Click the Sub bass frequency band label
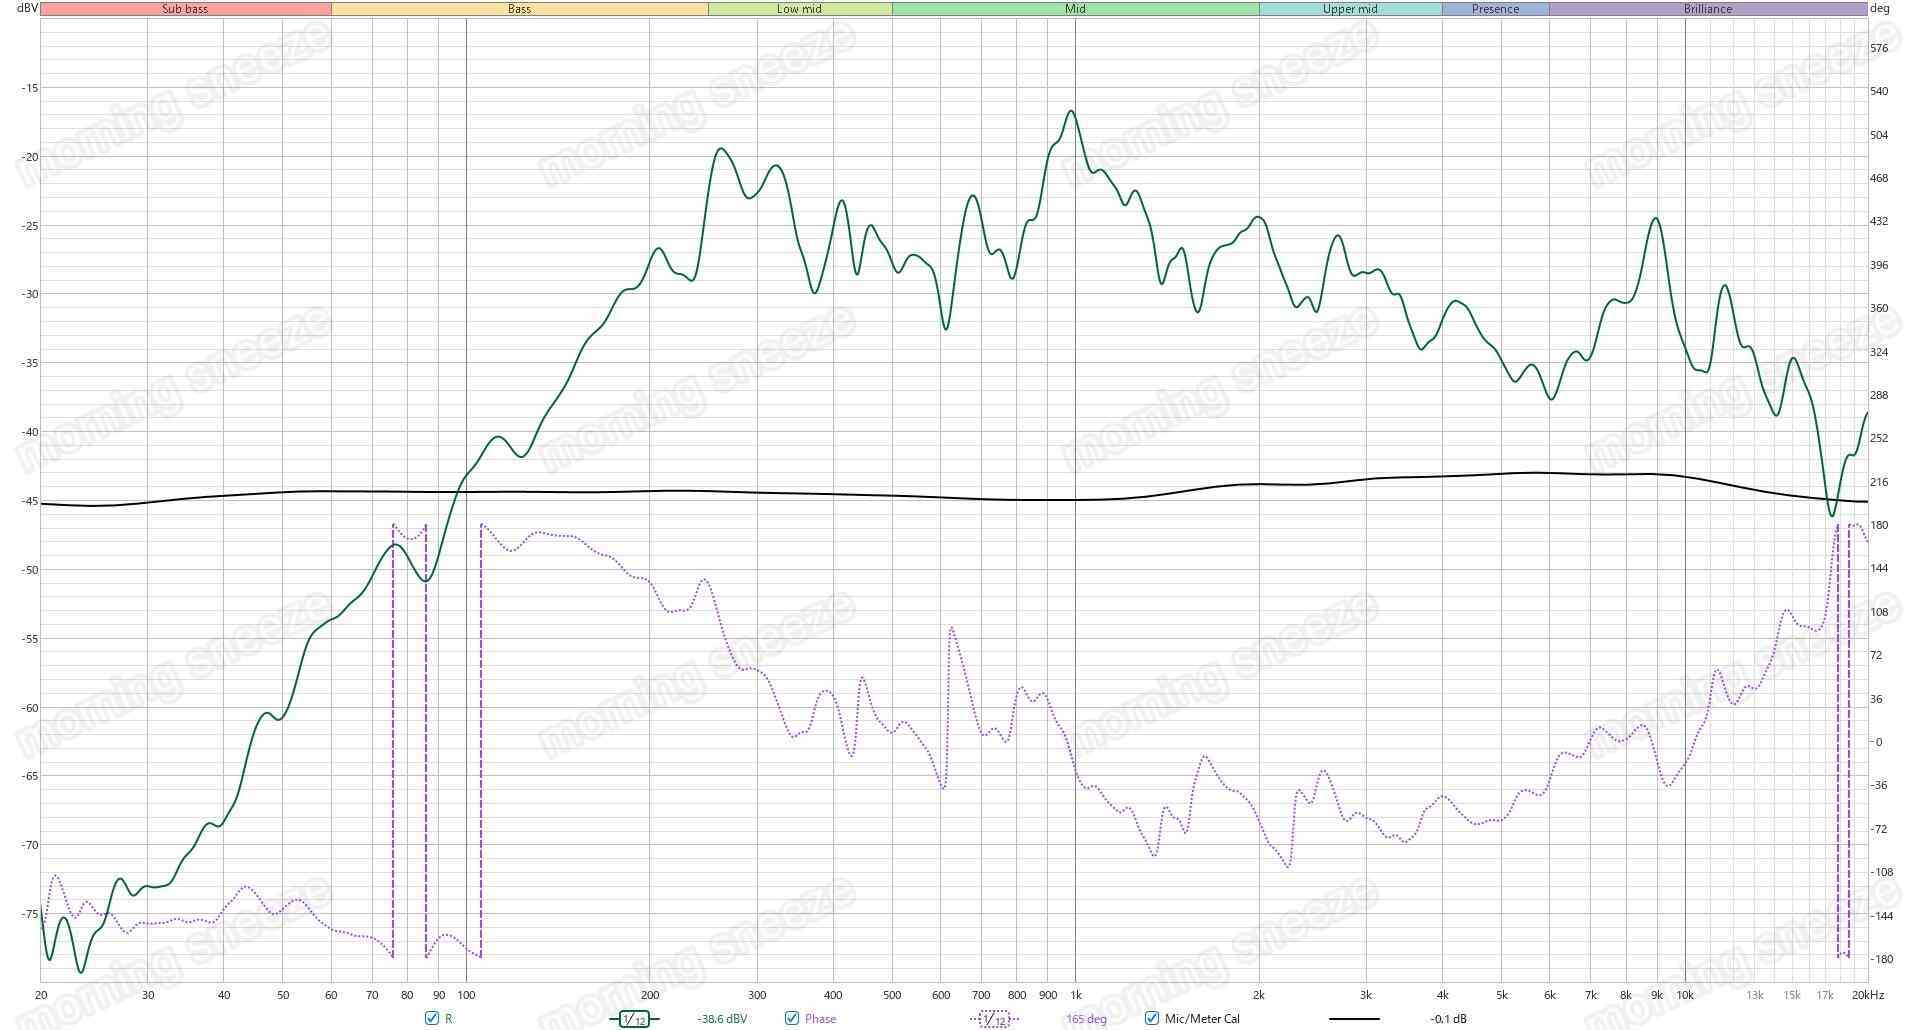 (x=185, y=9)
